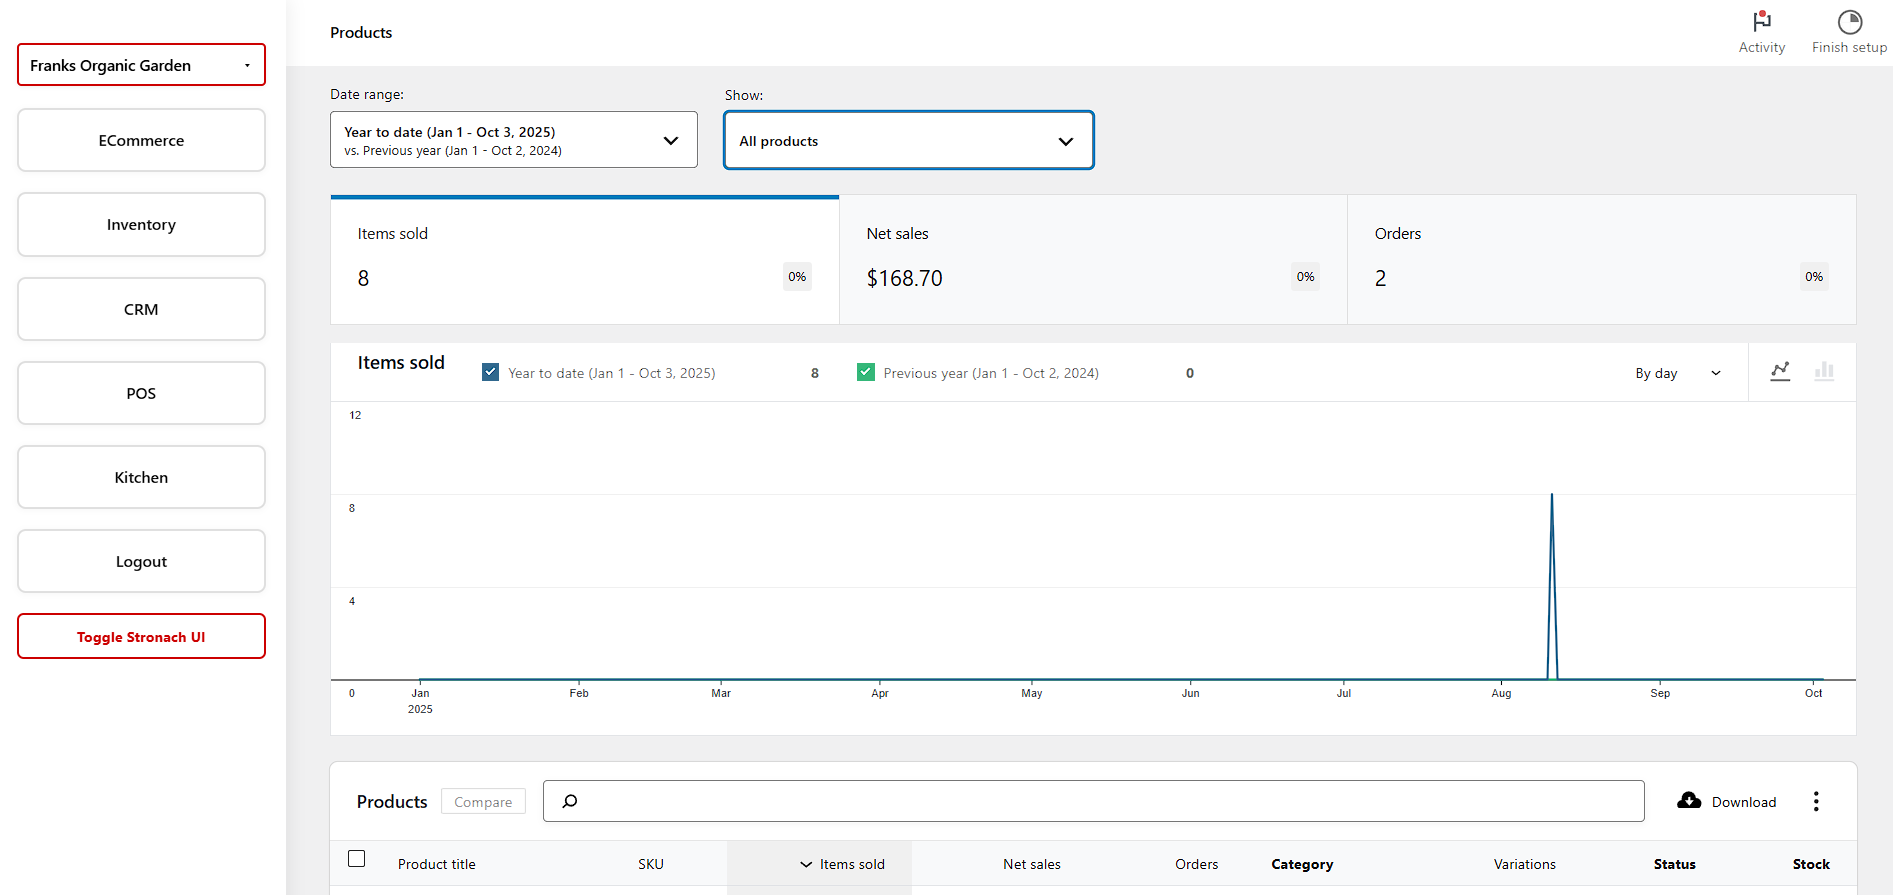Open the Activity flag icon

point(1761,22)
